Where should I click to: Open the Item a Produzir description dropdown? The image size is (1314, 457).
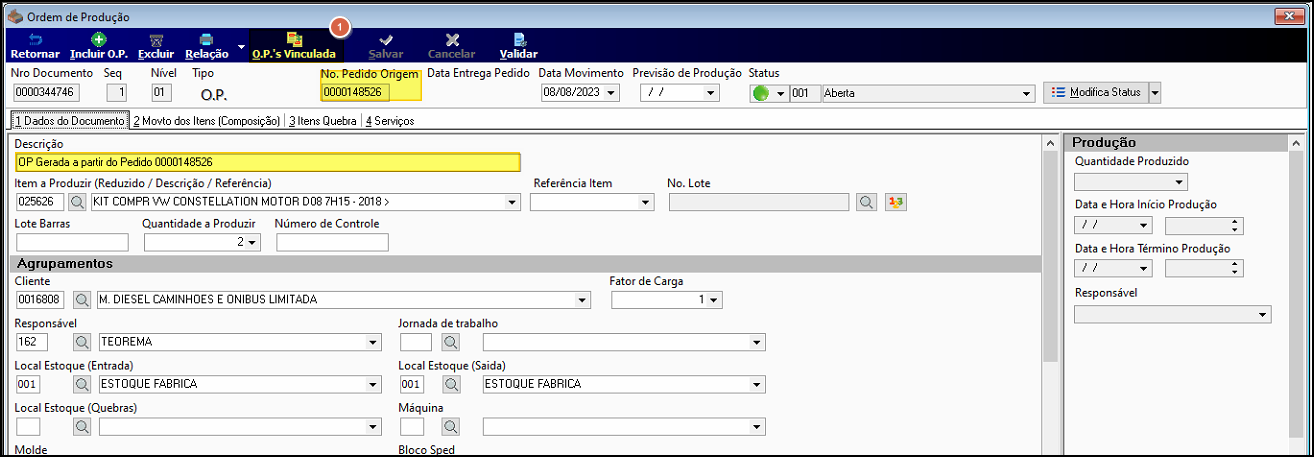pyautogui.click(x=513, y=202)
